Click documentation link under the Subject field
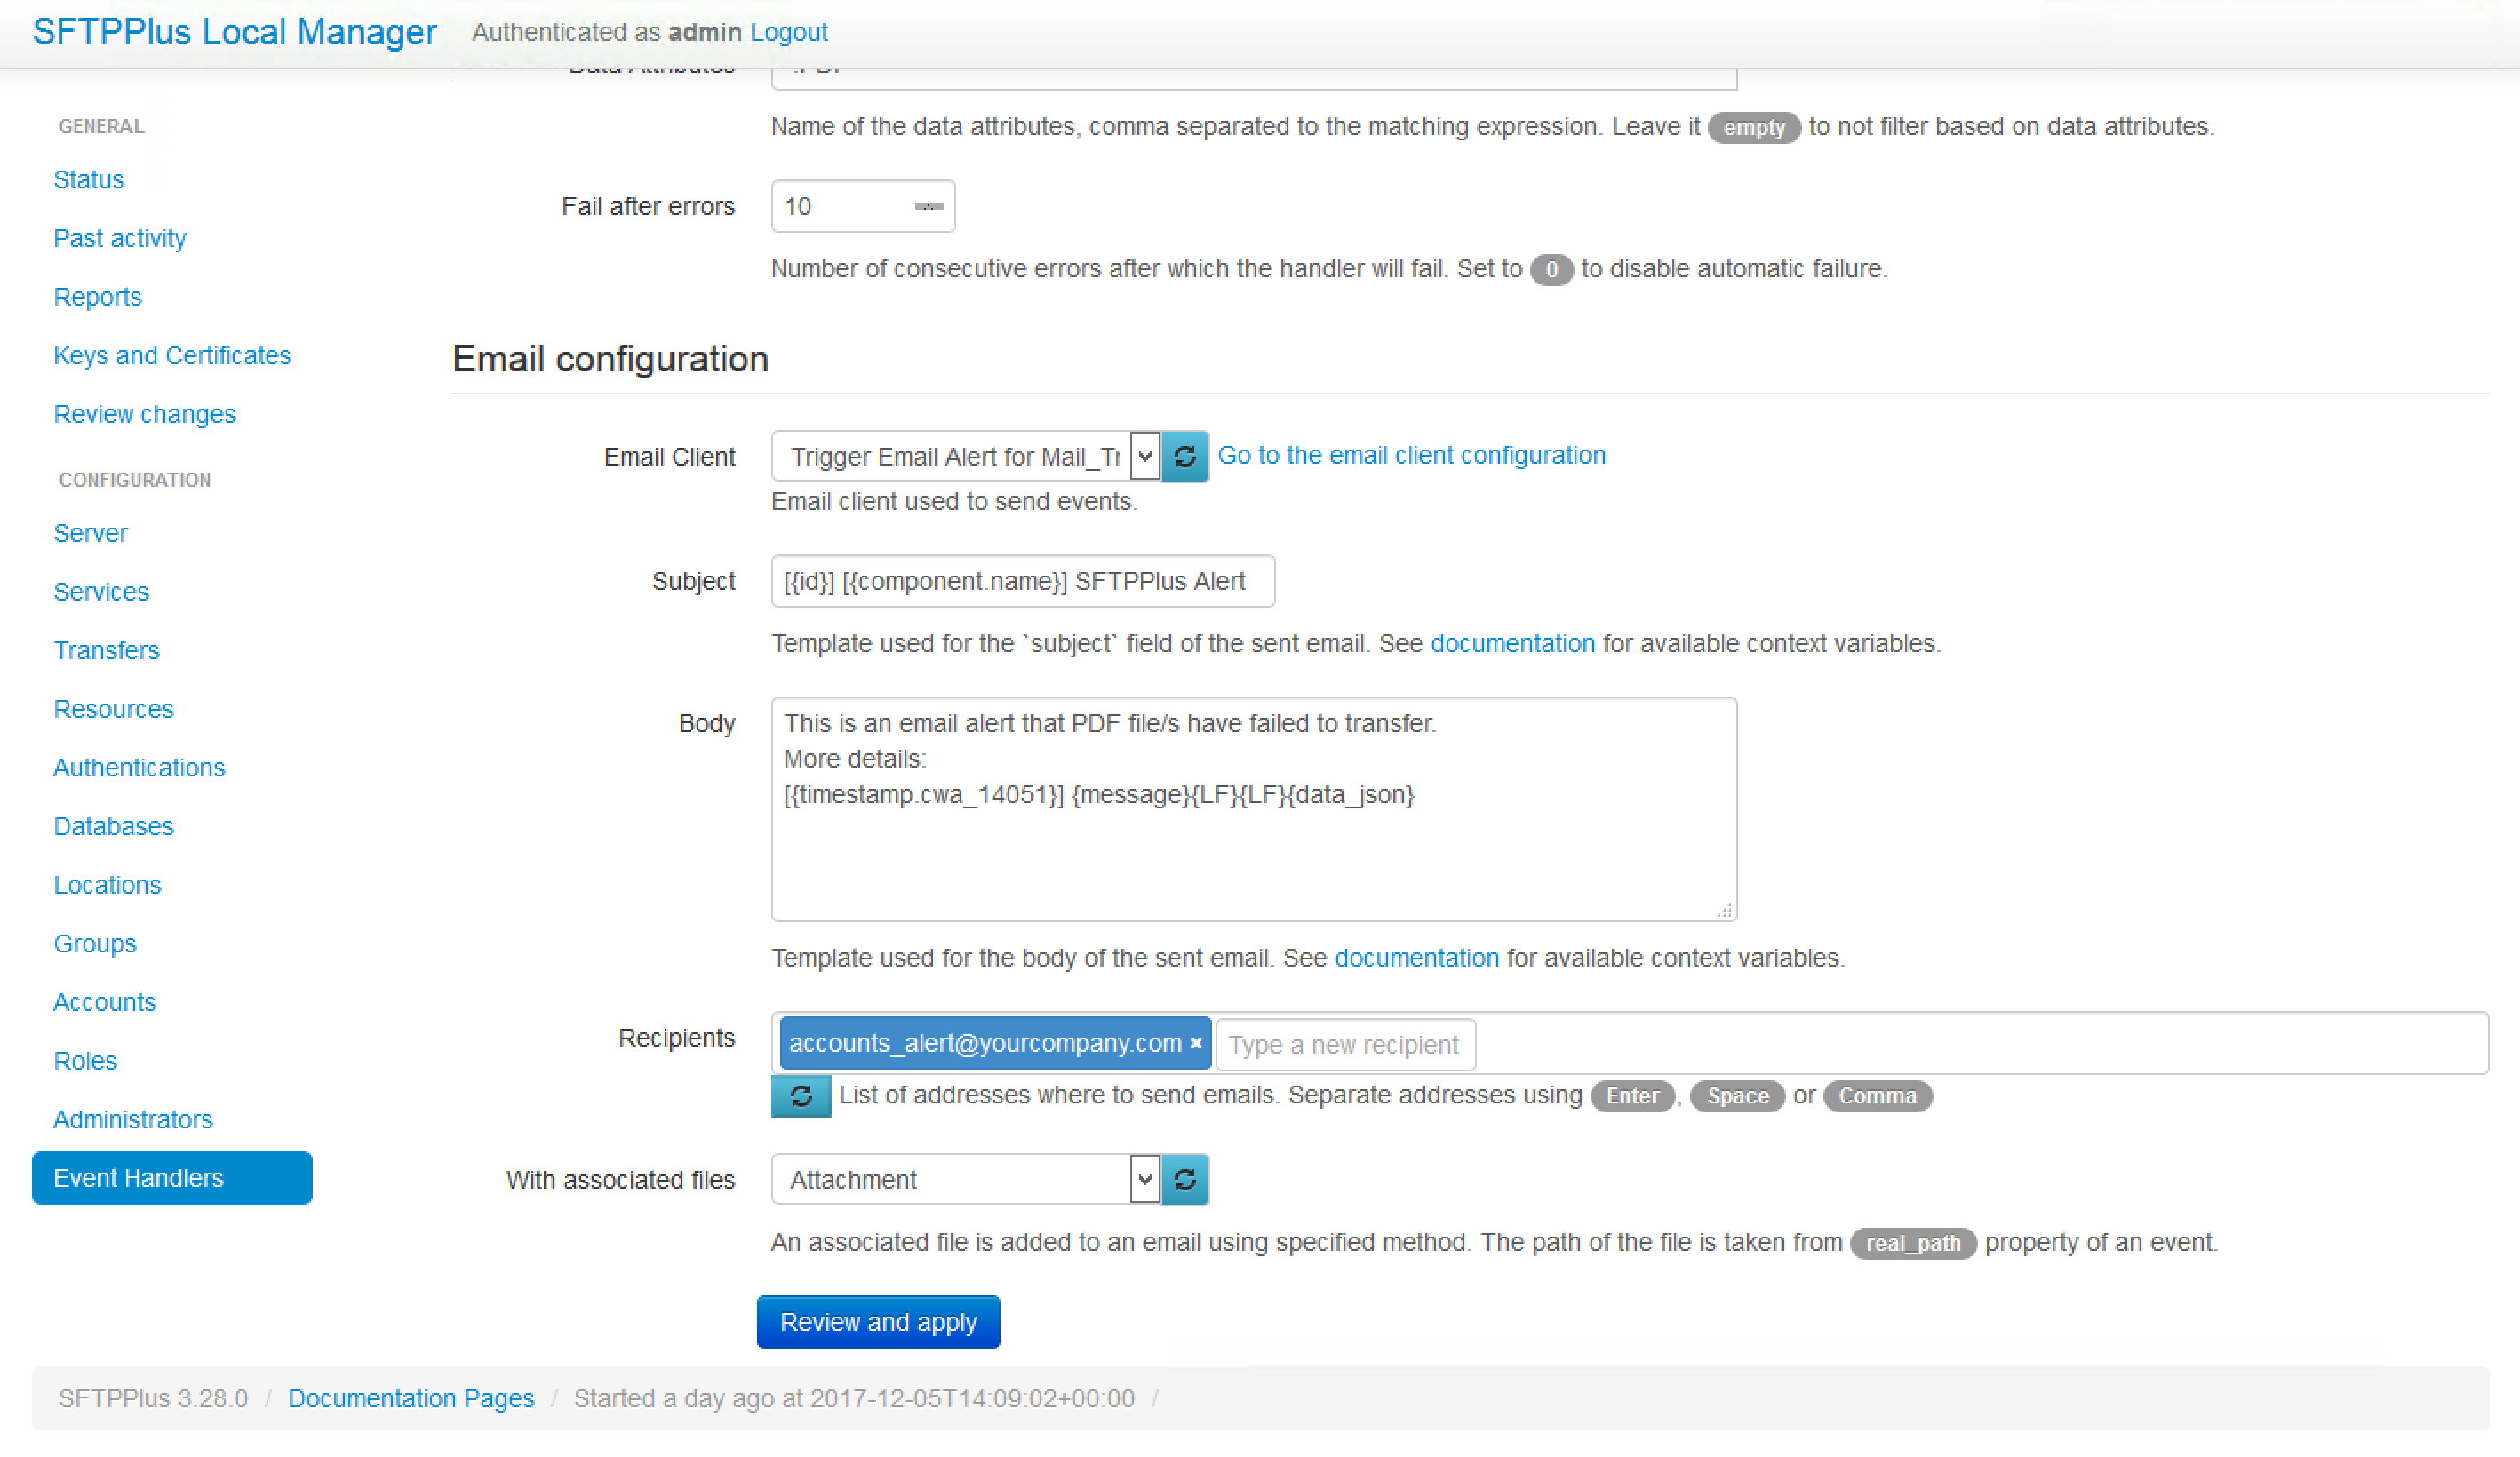 (1512, 644)
